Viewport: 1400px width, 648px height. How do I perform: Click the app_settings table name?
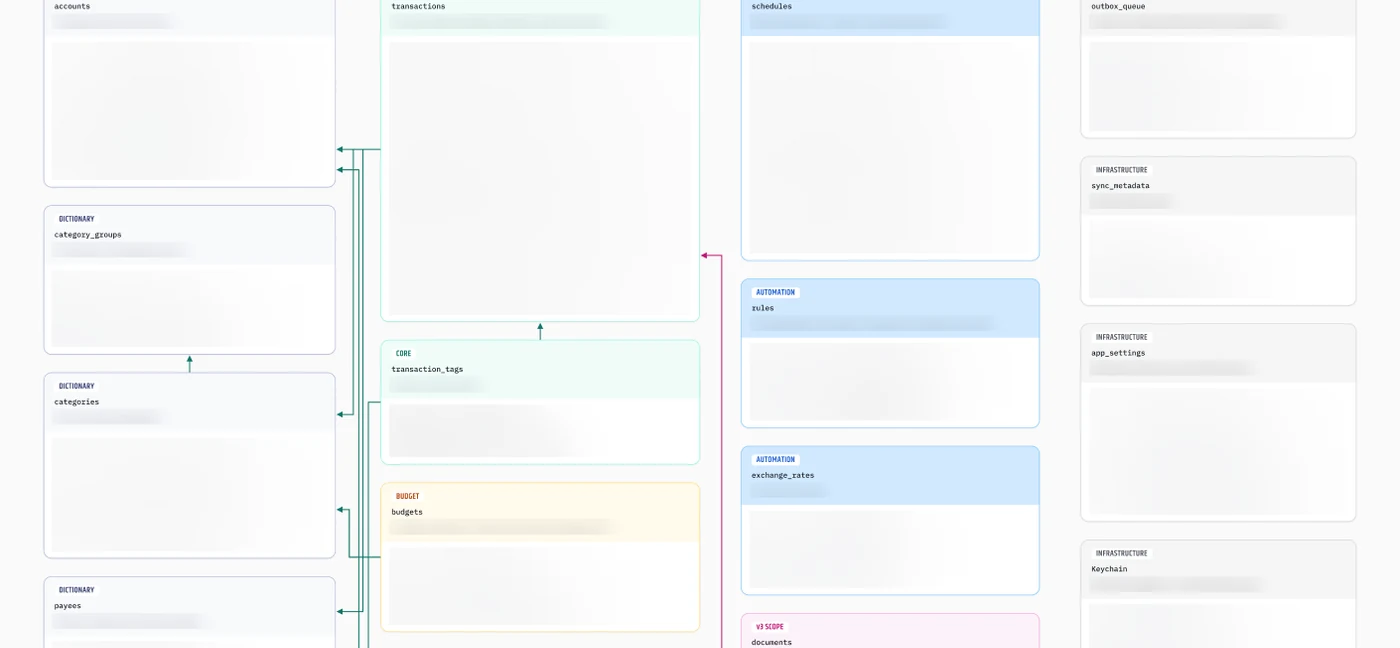pos(1118,353)
